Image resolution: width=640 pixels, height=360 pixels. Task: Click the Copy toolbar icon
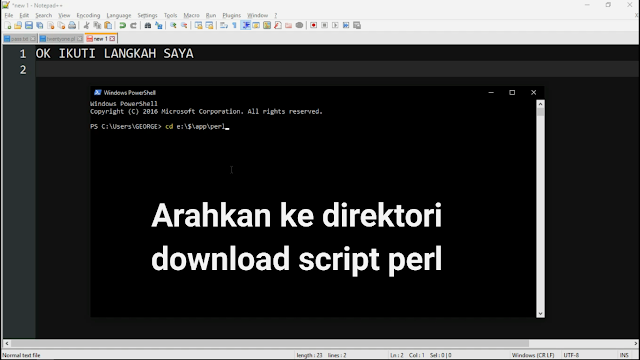click(x=97, y=25)
